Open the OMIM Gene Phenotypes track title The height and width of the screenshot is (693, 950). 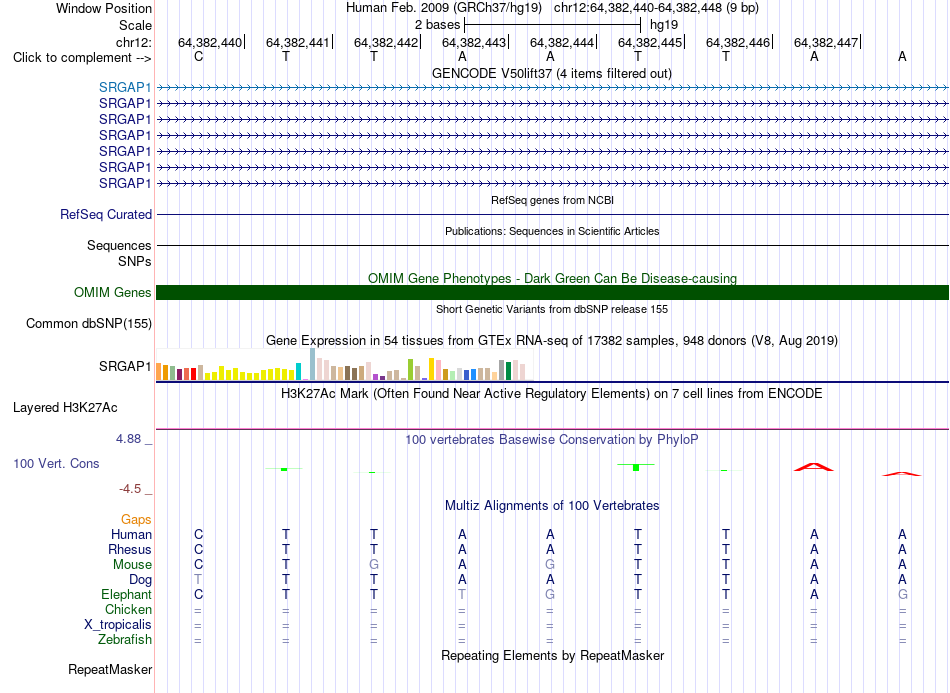[552, 278]
